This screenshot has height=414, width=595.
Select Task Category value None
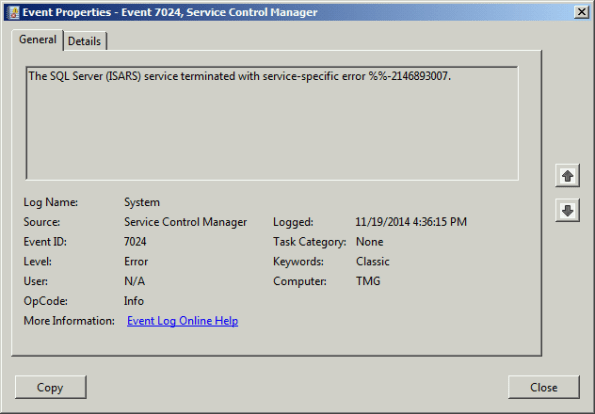pyautogui.click(x=369, y=242)
